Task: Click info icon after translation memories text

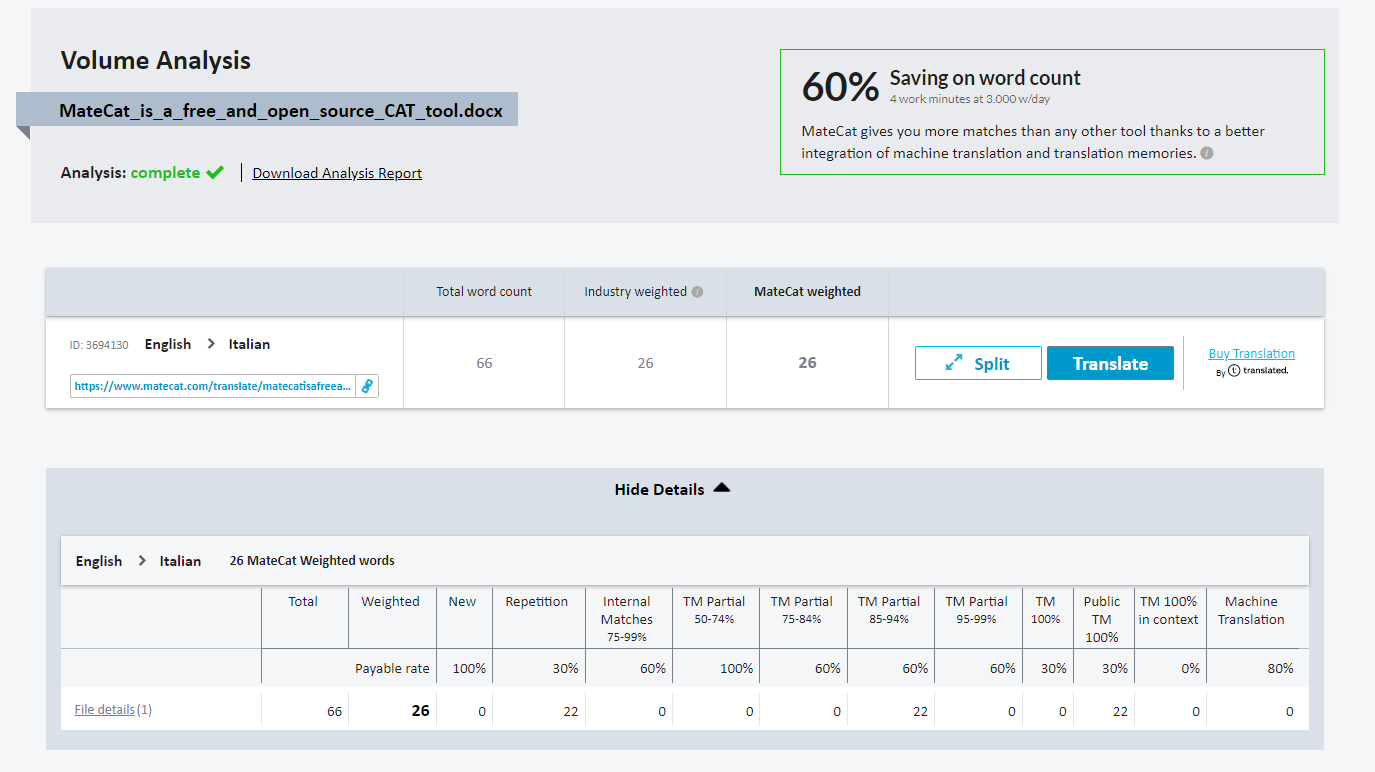Action: (1207, 154)
